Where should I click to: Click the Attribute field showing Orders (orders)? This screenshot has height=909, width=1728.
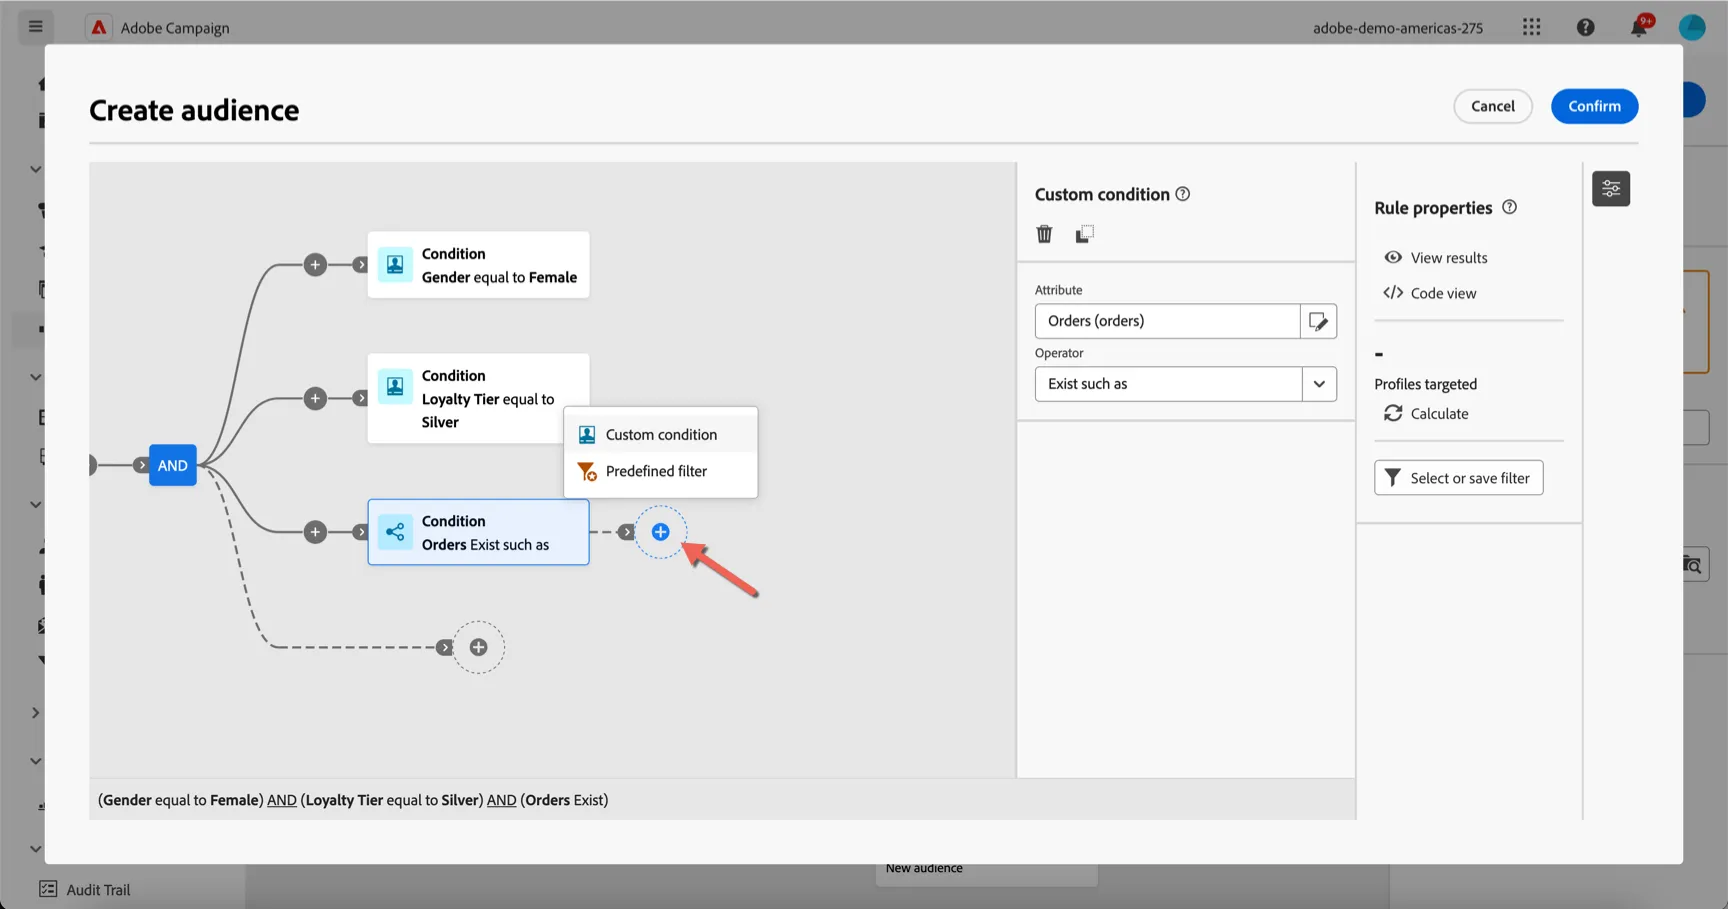click(x=1167, y=321)
